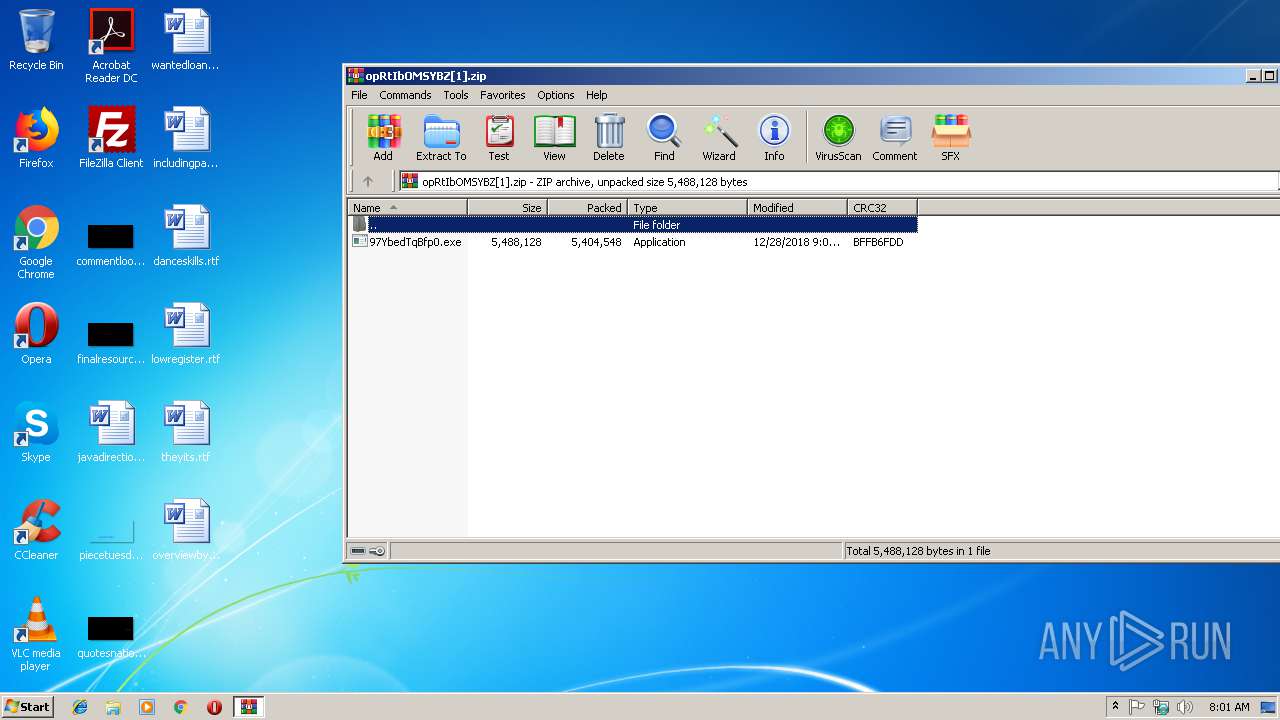Select the theyits.rtf desktop file
This screenshot has height=720, width=1280.
pyautogui.click(x=186, y=432)
